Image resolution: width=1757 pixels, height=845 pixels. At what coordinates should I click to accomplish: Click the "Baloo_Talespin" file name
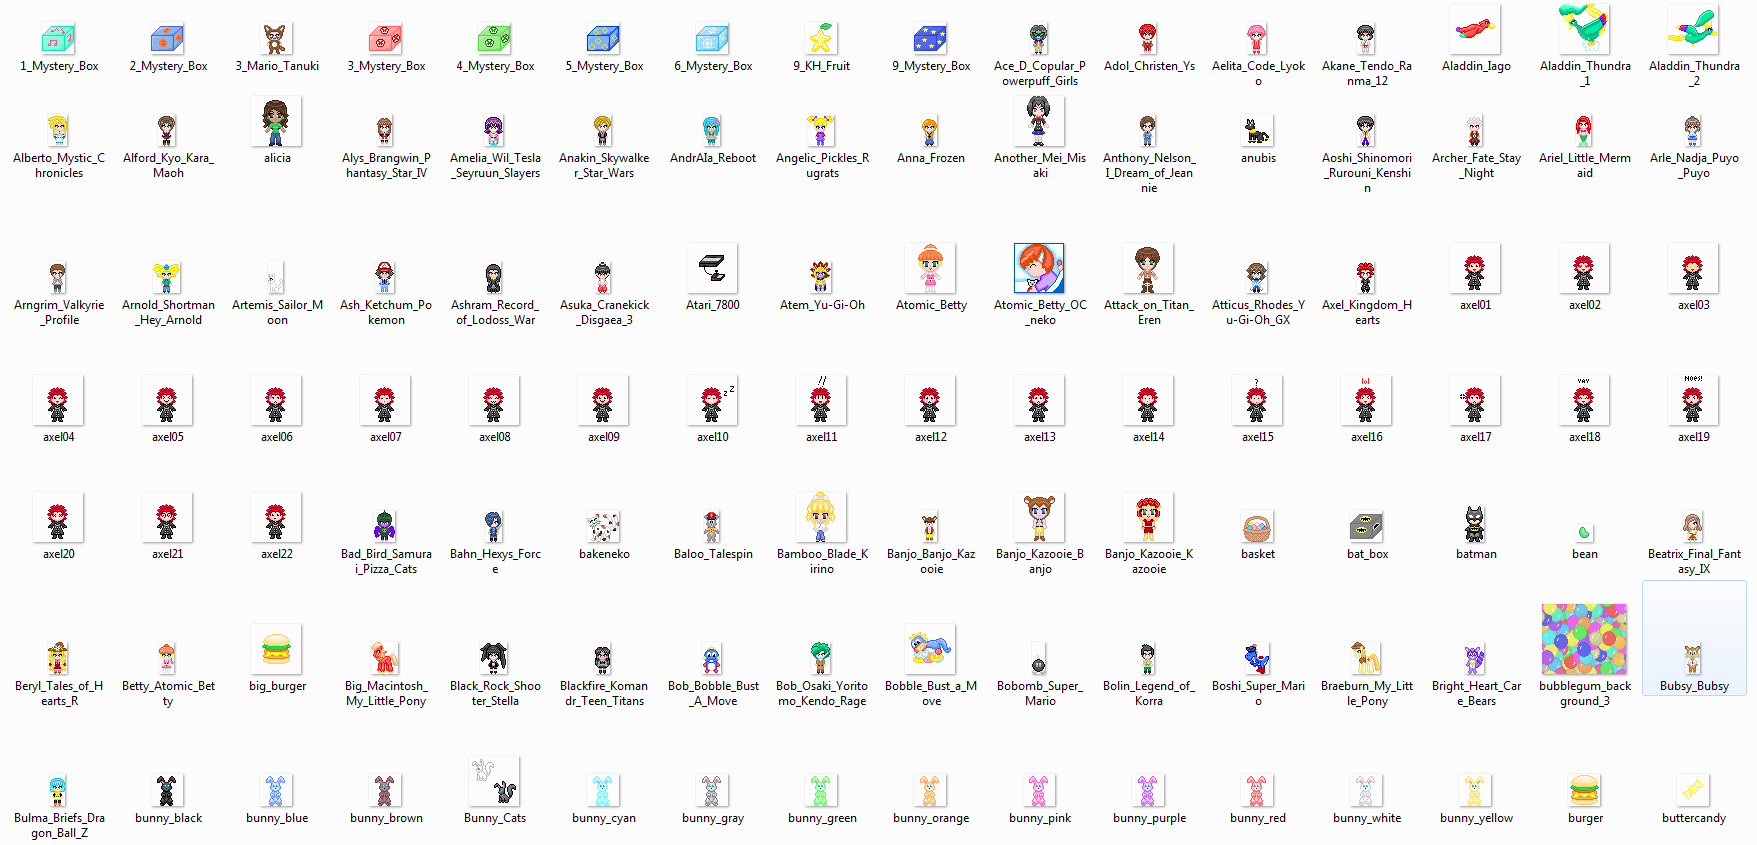click(713, 554)
